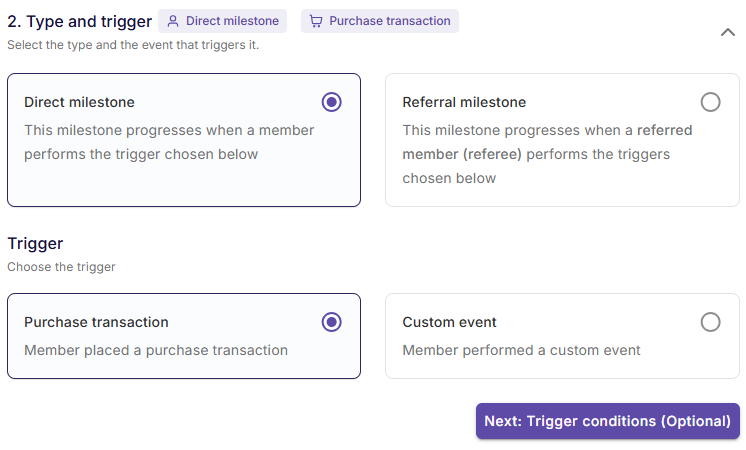Click the "Direct milestone" badge label text

click(232, 21)
